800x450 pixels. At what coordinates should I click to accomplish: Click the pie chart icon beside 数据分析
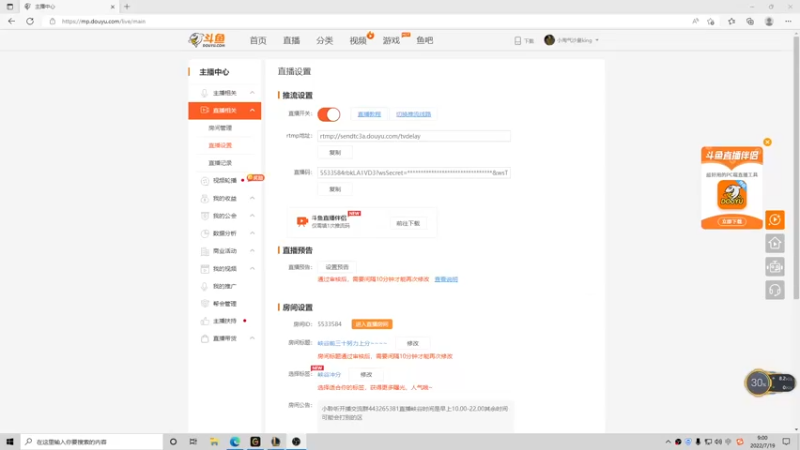(205, 233)
